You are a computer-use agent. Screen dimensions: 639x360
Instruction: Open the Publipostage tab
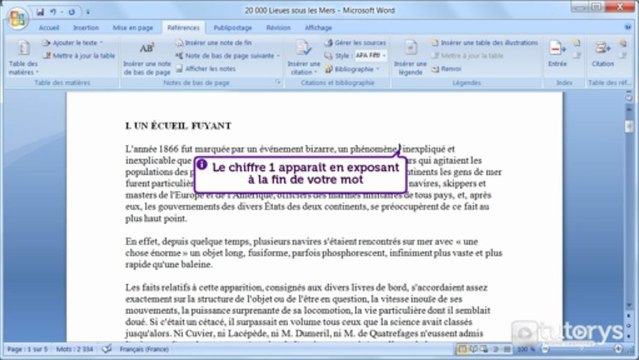233,28
